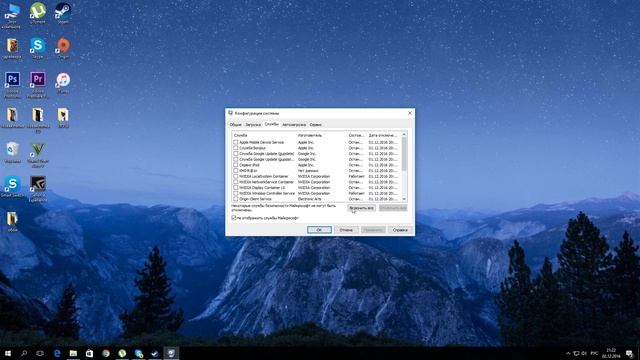Check NVIDIA NetworkService Container checkbox

tap(236, 182)
